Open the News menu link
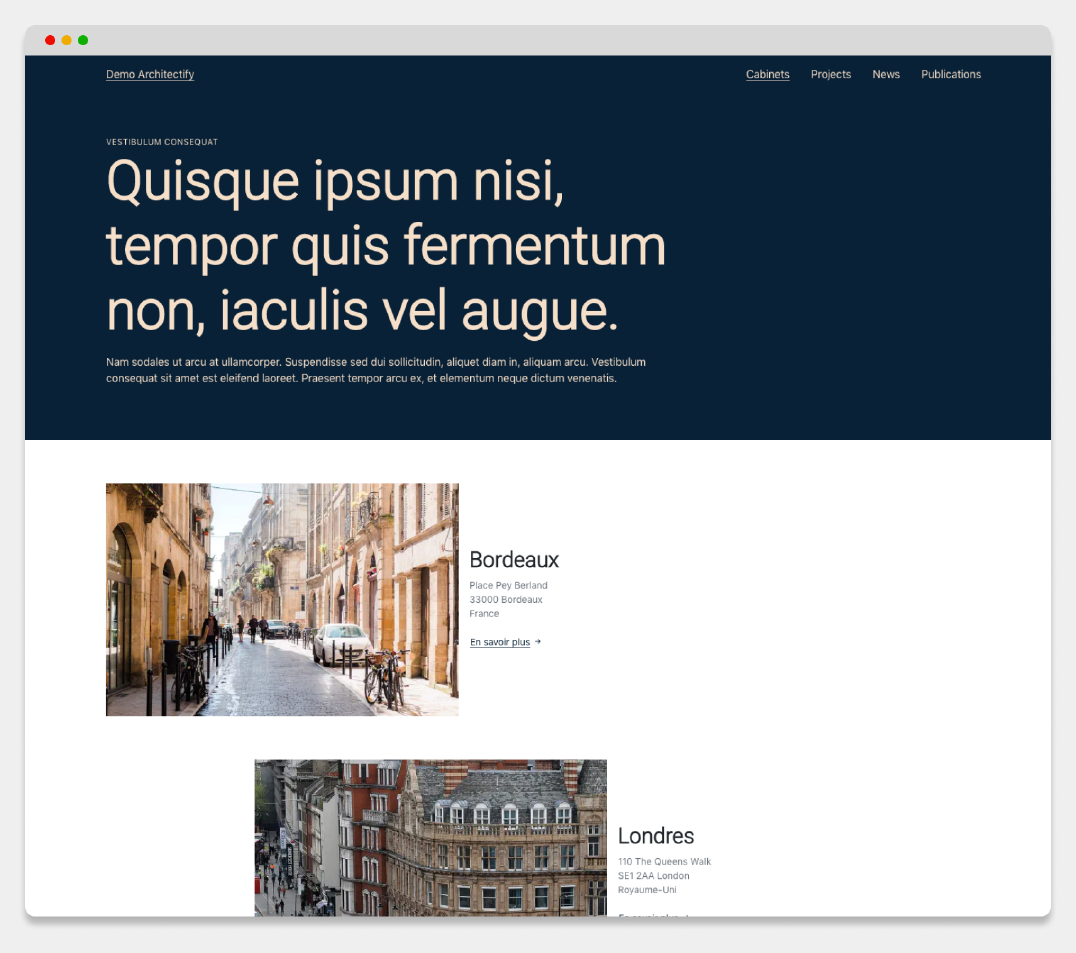1076x953 pixels. [885, 74]
